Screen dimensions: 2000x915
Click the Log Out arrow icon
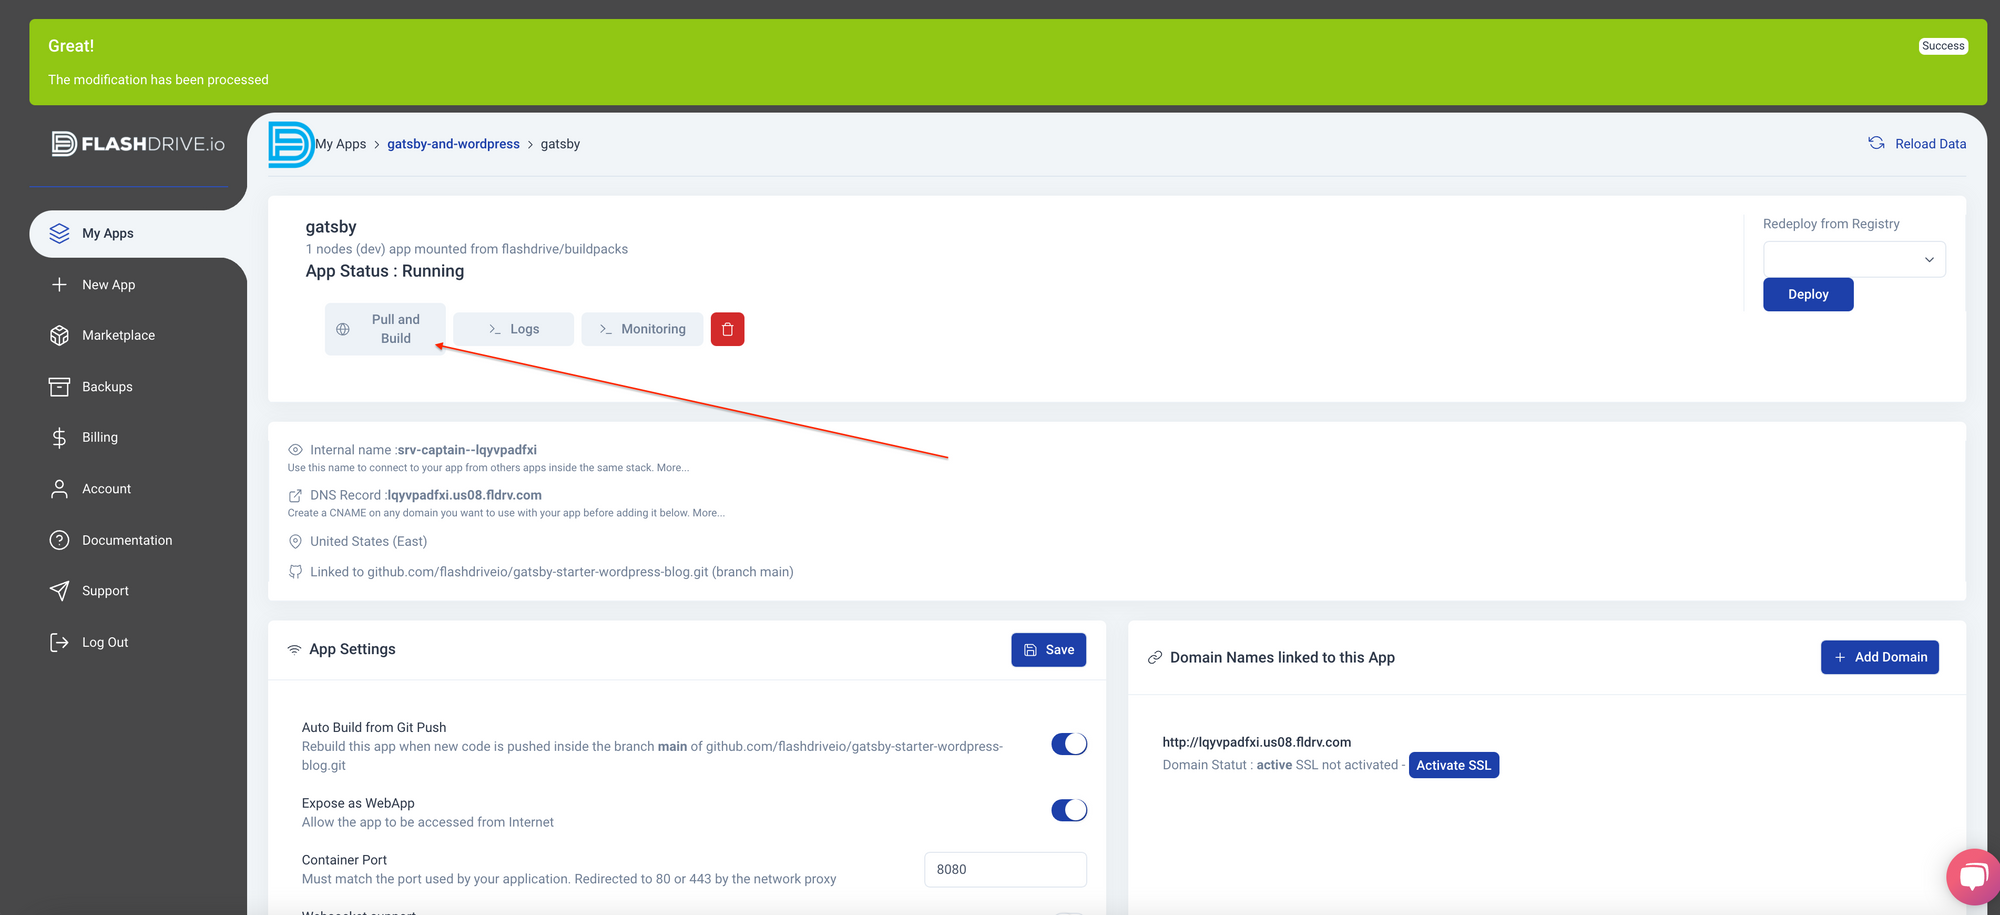[59, 642]
